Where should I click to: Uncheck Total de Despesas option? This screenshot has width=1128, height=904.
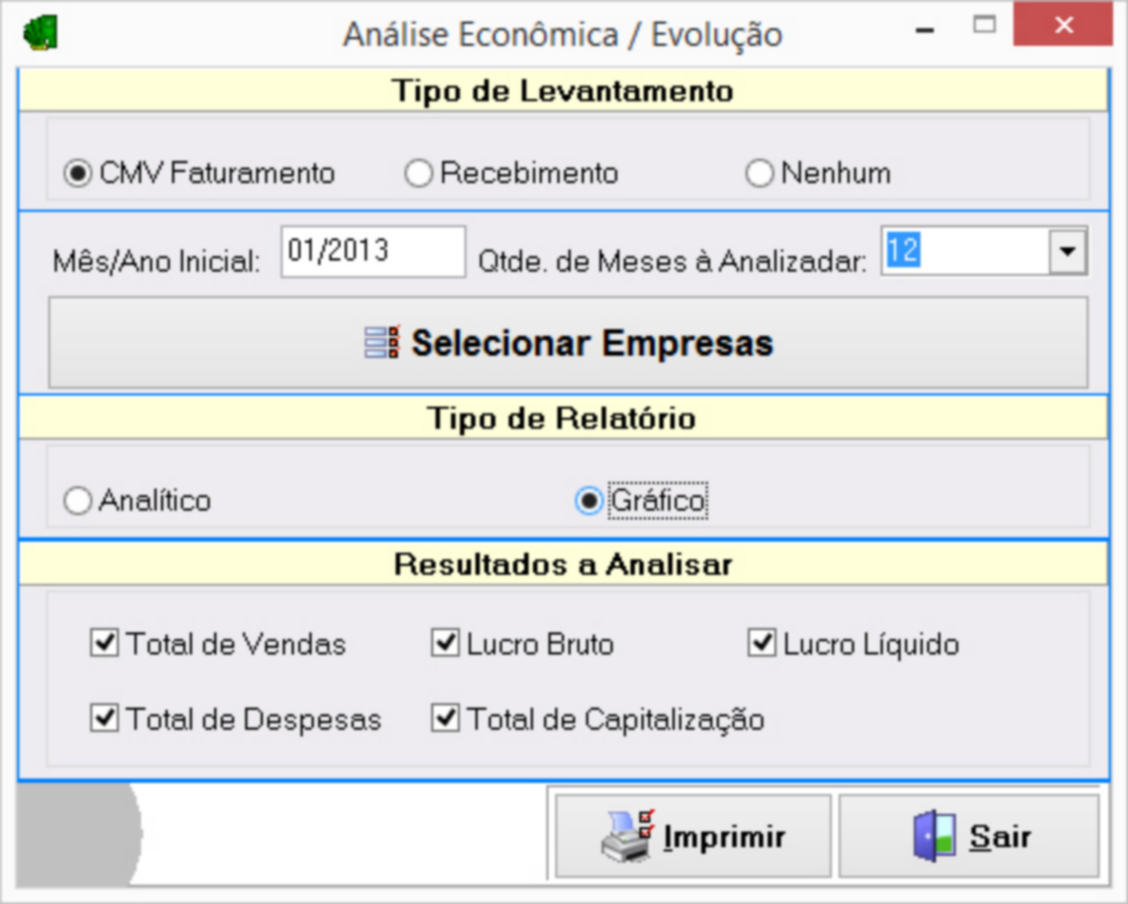pos(103,719)
